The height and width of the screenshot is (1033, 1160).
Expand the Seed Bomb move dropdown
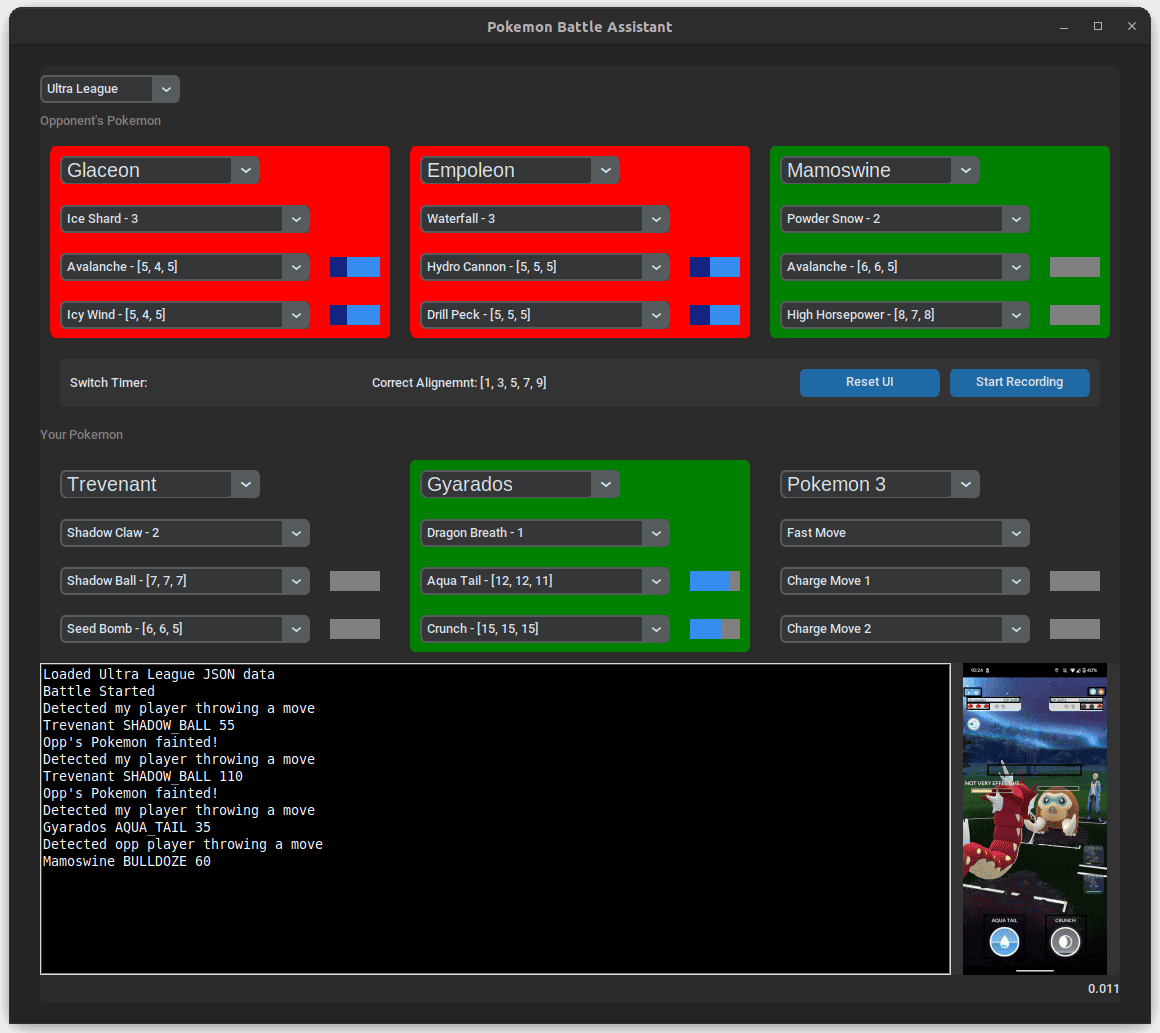[x=185, y=629]
